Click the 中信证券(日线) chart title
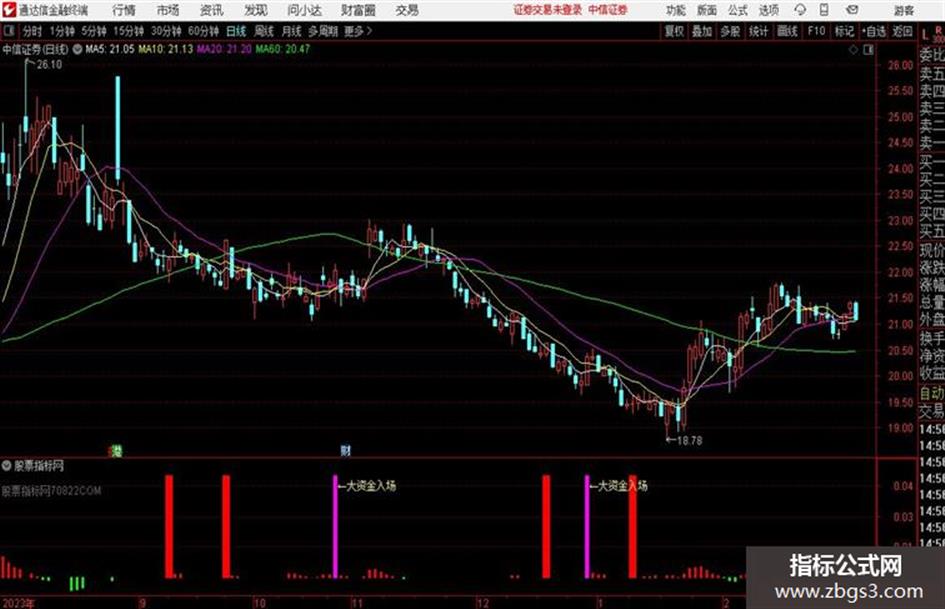This screenshot has width=945, height=609. pyautogui.click(x=36, y=49)
